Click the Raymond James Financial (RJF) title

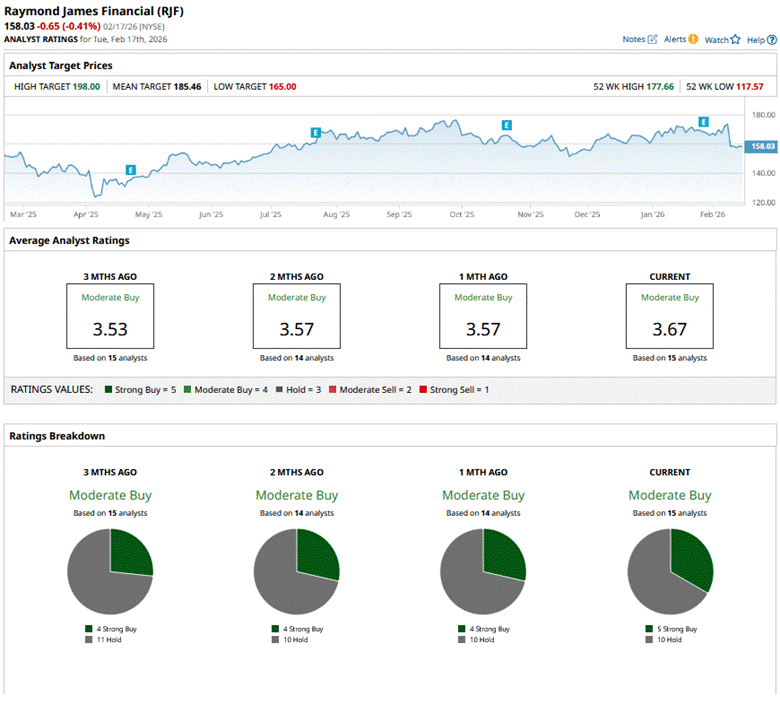(x=94, y=10)
